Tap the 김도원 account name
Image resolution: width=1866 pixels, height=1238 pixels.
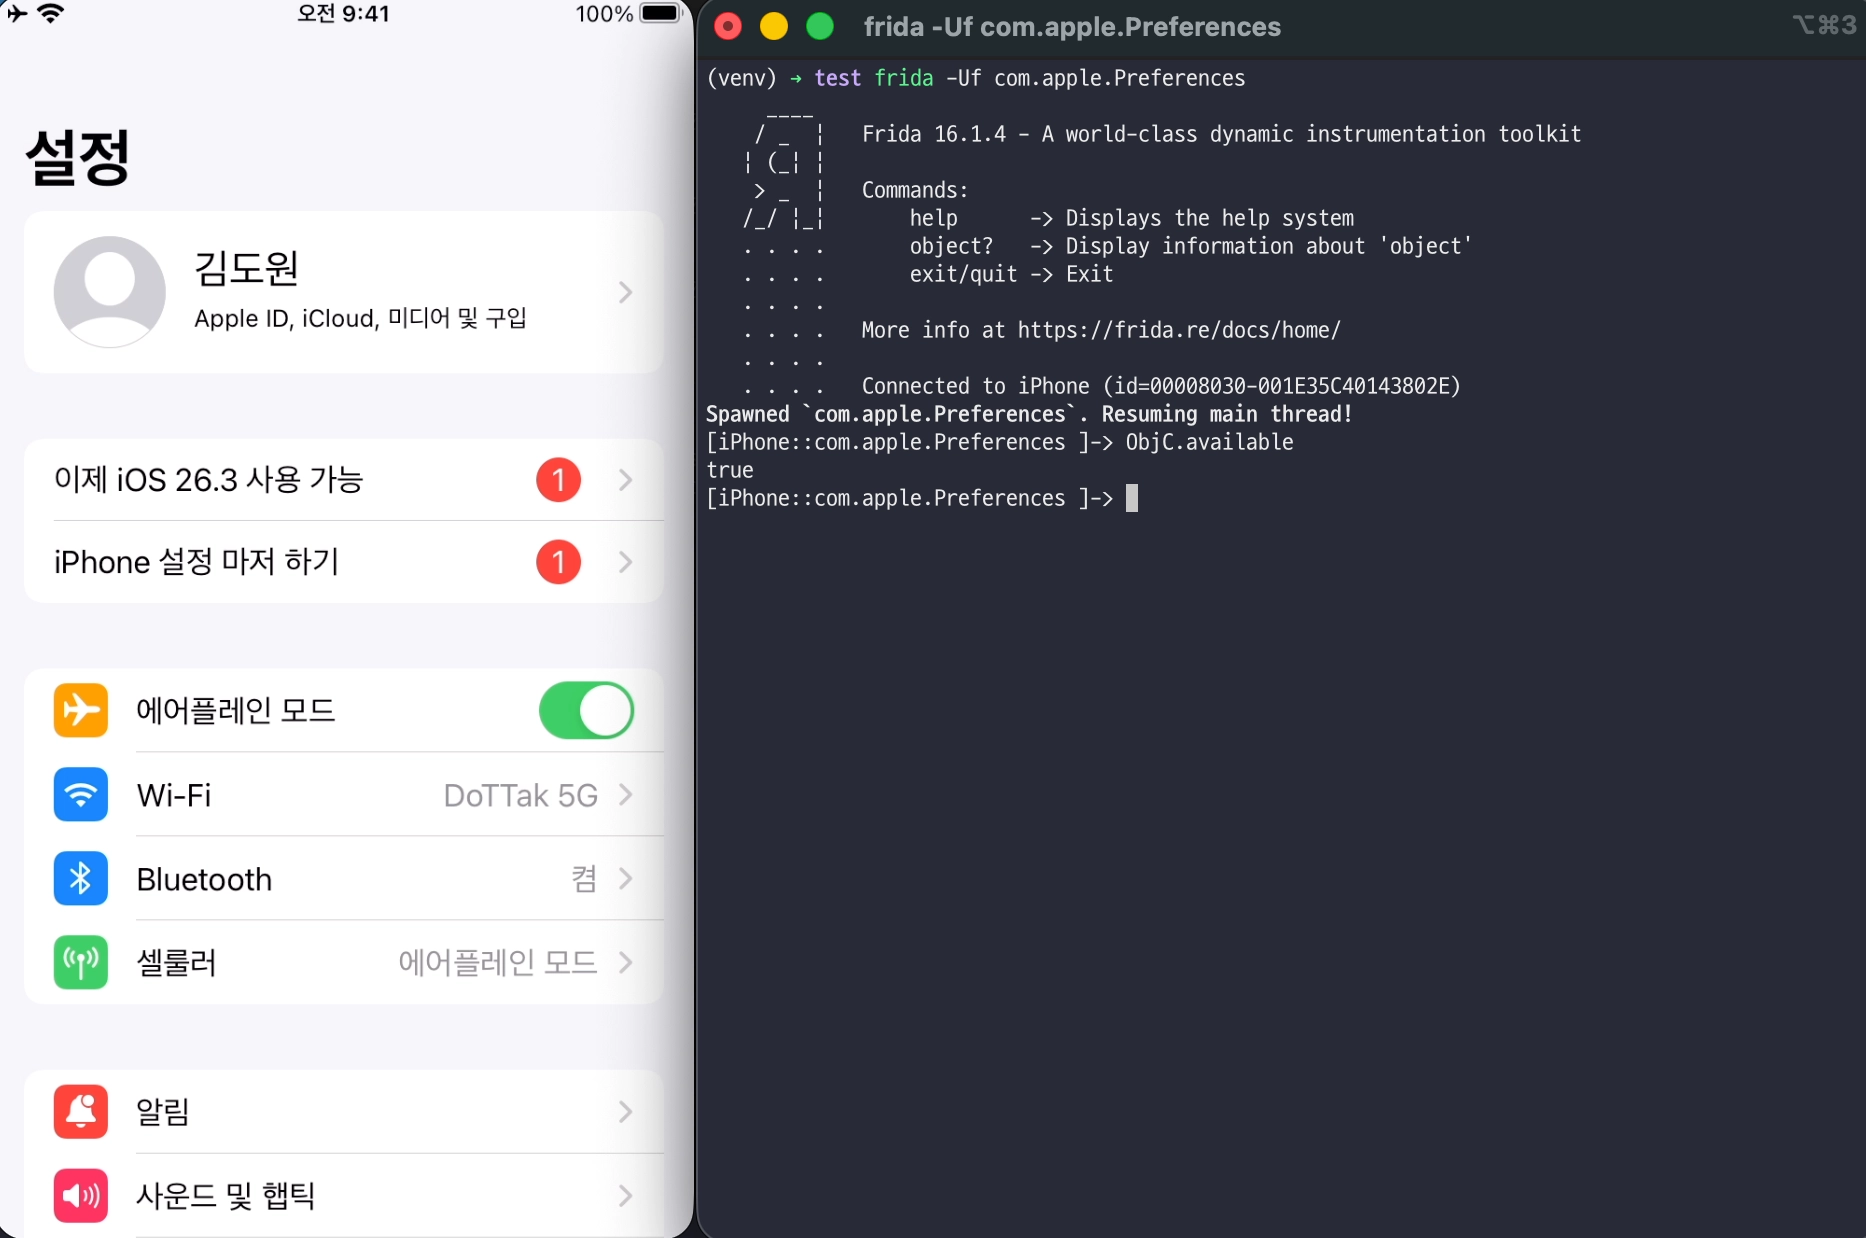pos(246,267)
